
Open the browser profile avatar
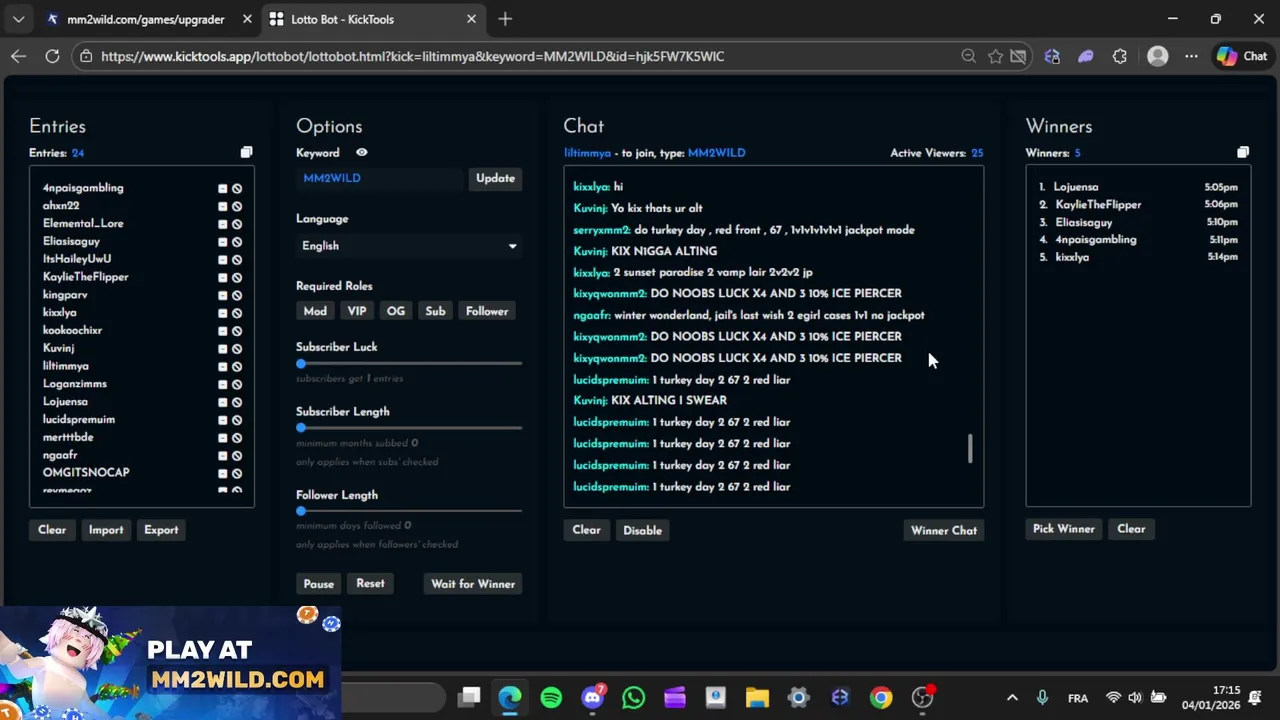tap(1157, 56)
